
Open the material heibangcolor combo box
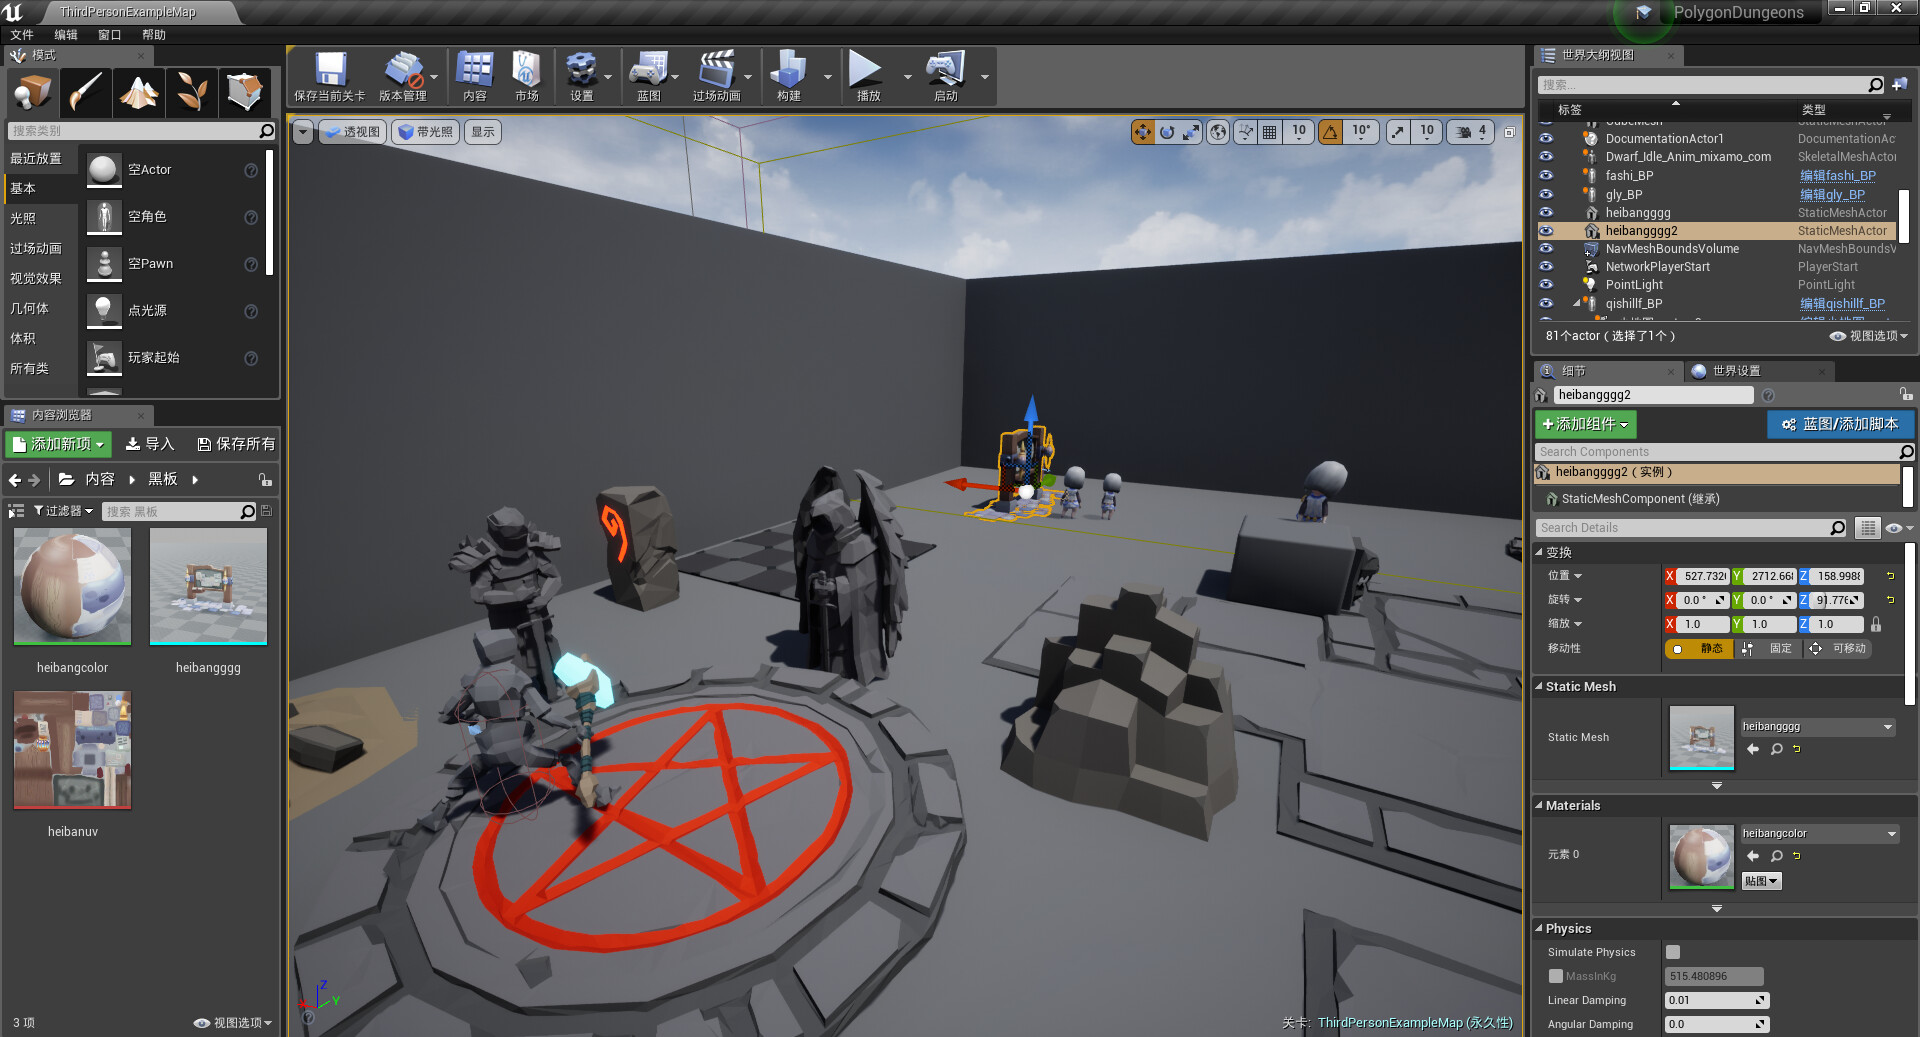[1819, 834]
